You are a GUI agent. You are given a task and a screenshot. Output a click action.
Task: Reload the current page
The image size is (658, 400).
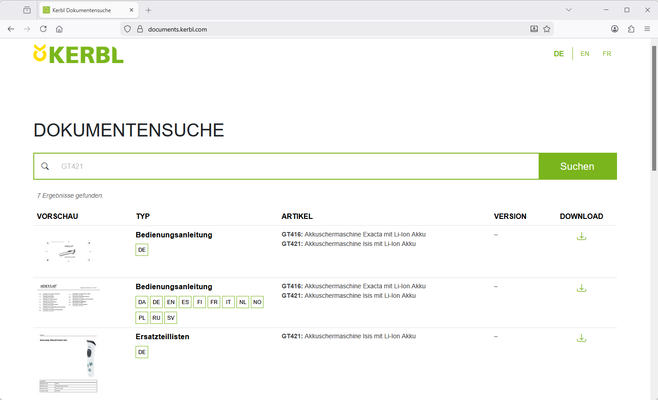43,29
